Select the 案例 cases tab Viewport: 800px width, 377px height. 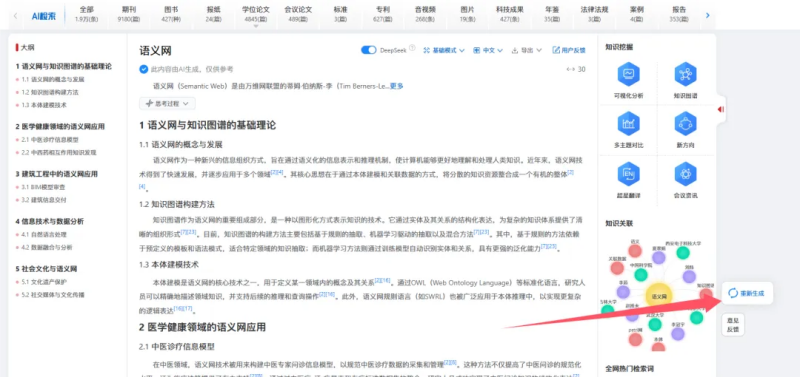636,14
